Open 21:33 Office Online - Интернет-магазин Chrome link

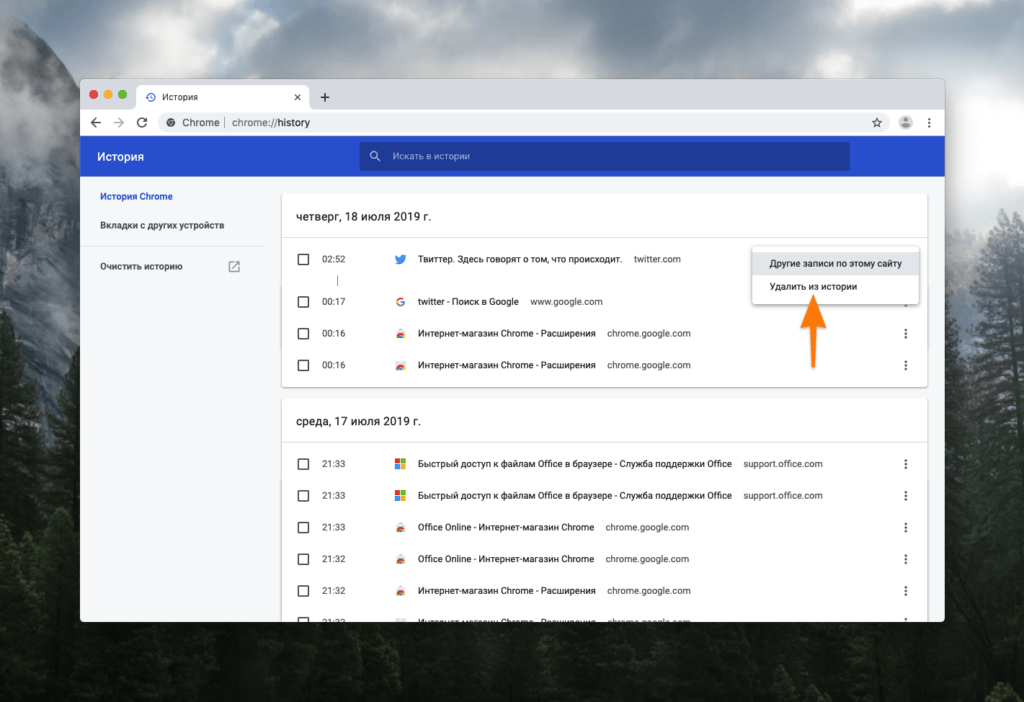pyautogui.click(x=506, y=528)
